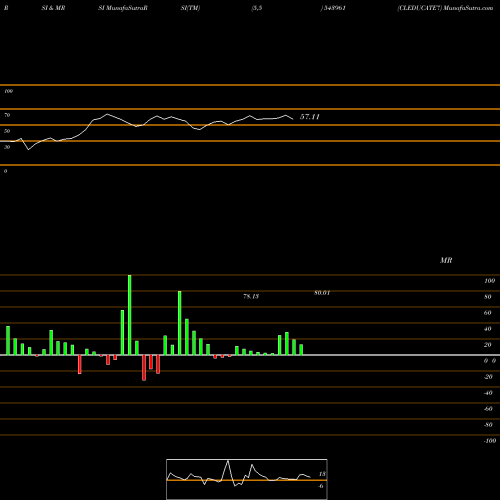Click the '60' label on the MR axis
The width and height of the screenshot is (500, 500).
click(x=488, y=313)
